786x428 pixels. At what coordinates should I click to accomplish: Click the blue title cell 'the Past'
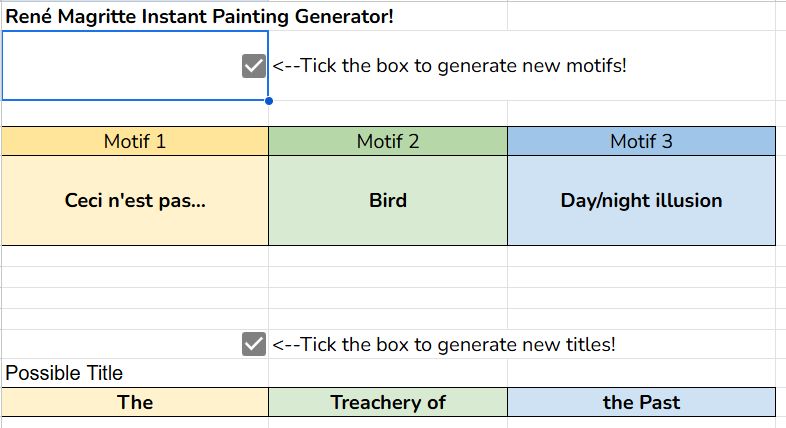click(642, 402)
